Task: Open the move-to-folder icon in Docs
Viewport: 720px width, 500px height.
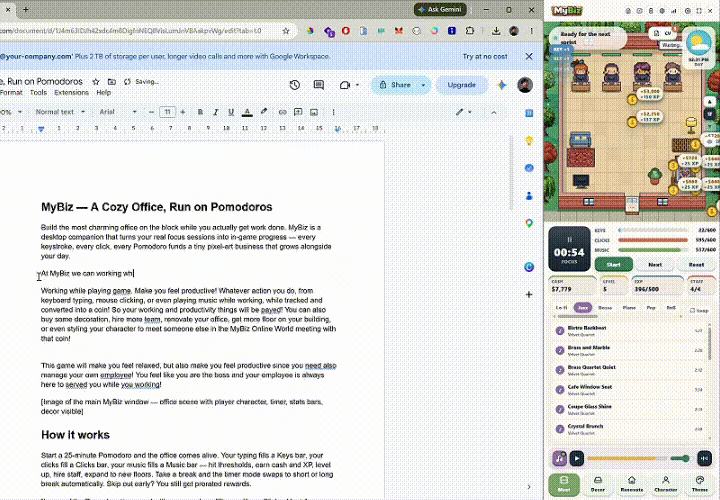Action: coord(112,82)
